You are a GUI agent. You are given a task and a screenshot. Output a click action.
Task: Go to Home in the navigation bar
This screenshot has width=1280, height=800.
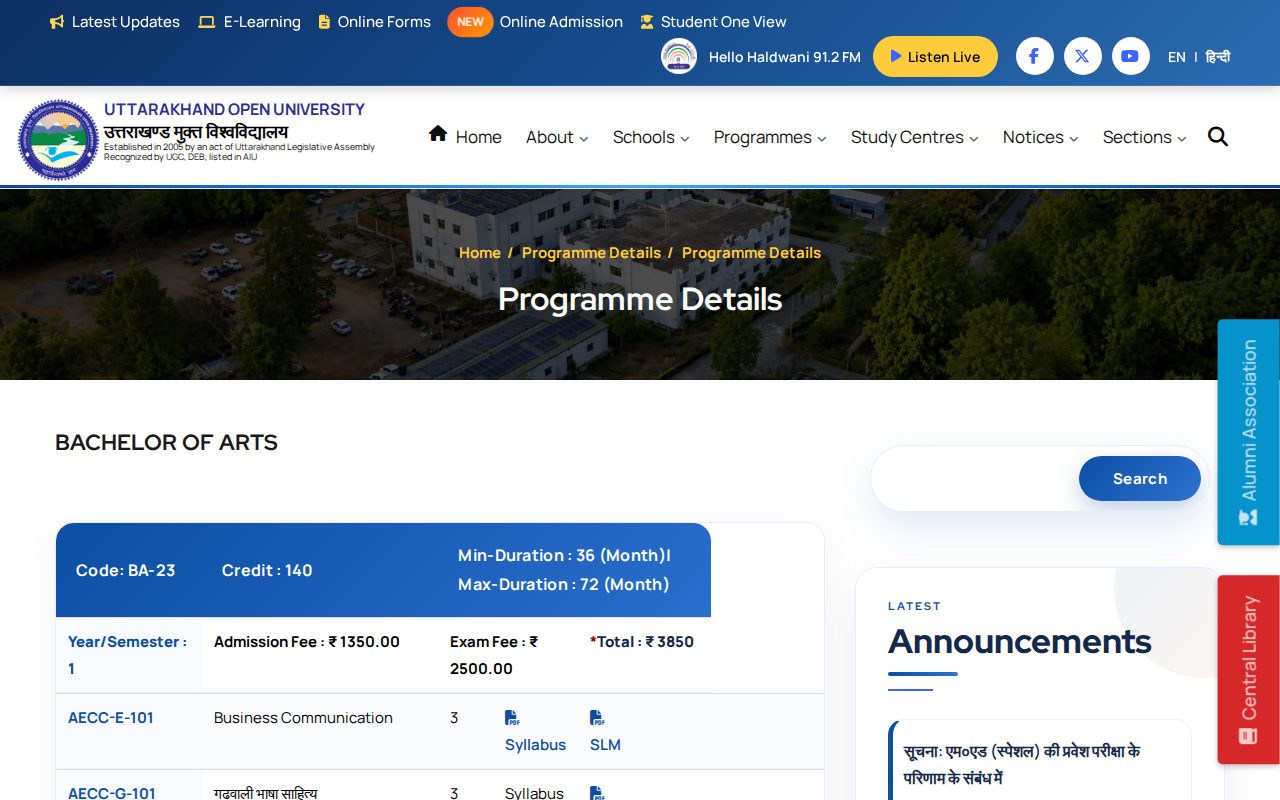pos(479,137)
